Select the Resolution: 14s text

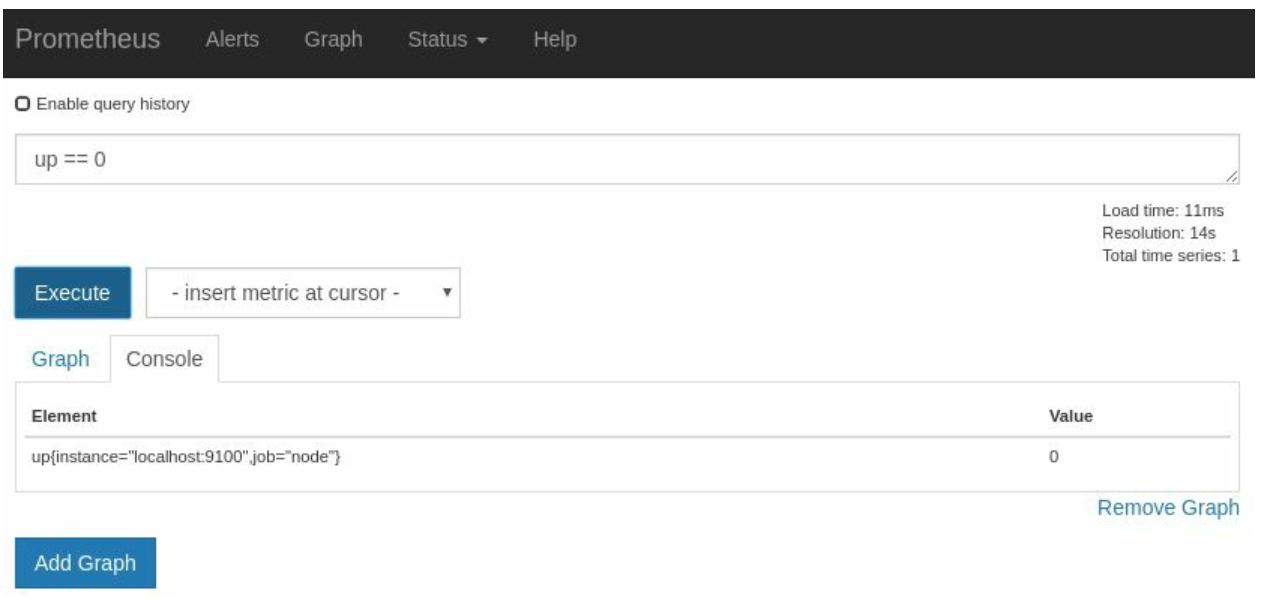(x=1159, y=233)
